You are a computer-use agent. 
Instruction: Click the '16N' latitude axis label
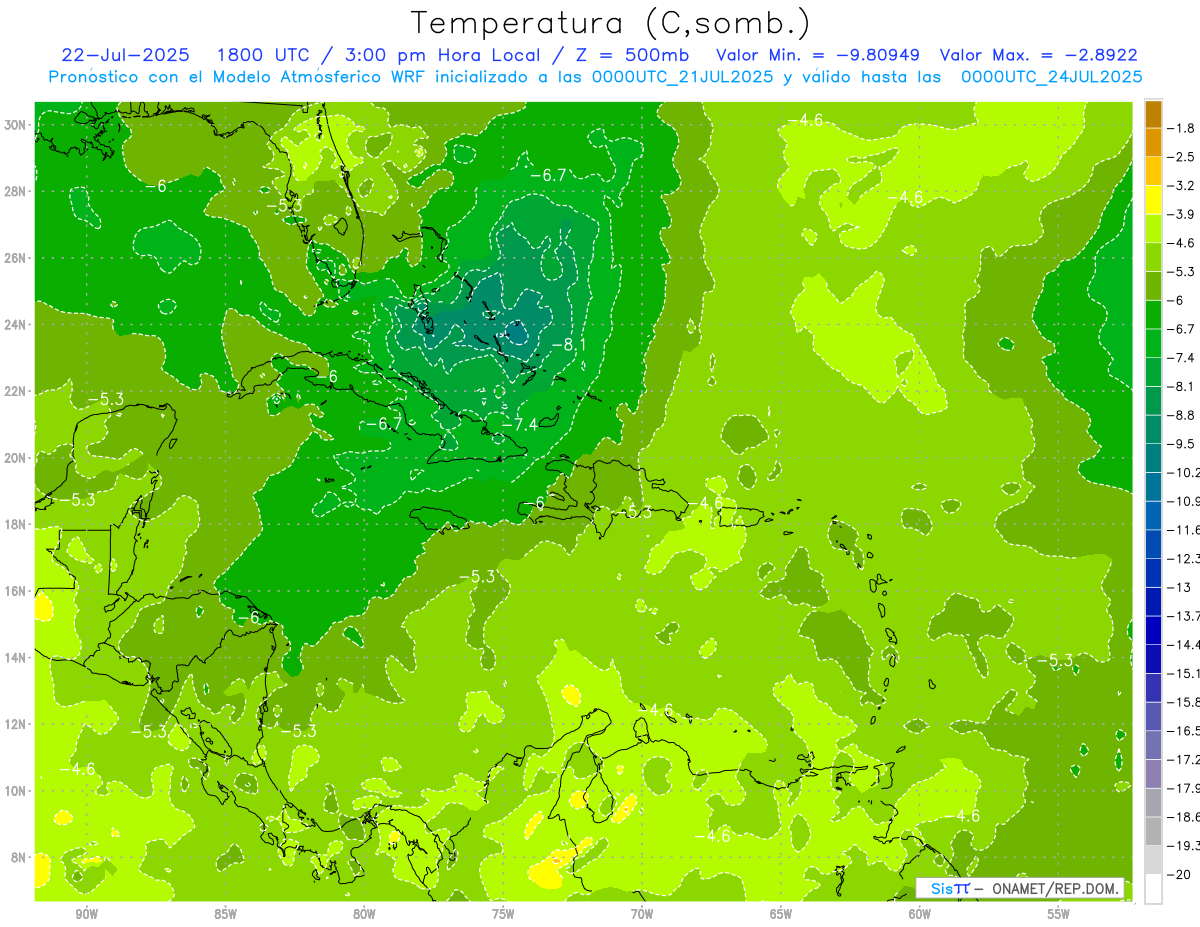tap(16, 591)
